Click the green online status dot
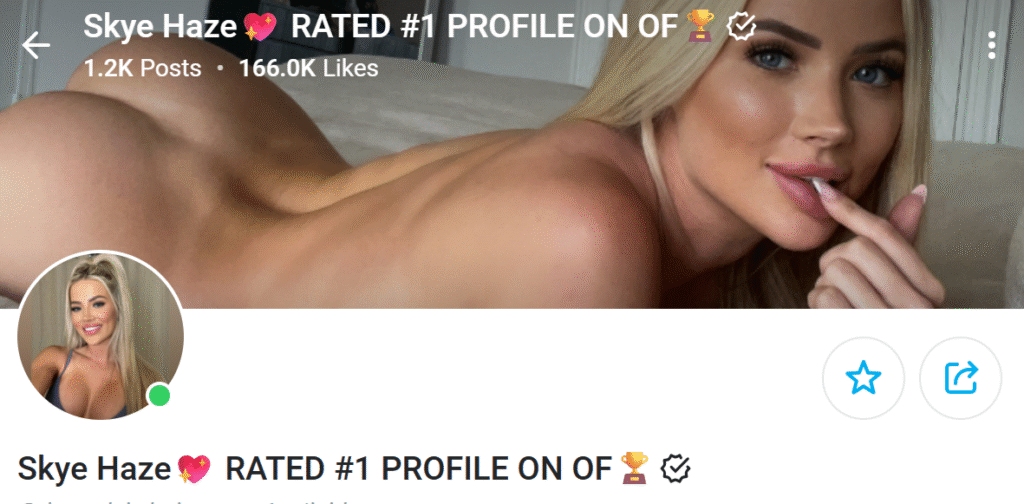 159,395
